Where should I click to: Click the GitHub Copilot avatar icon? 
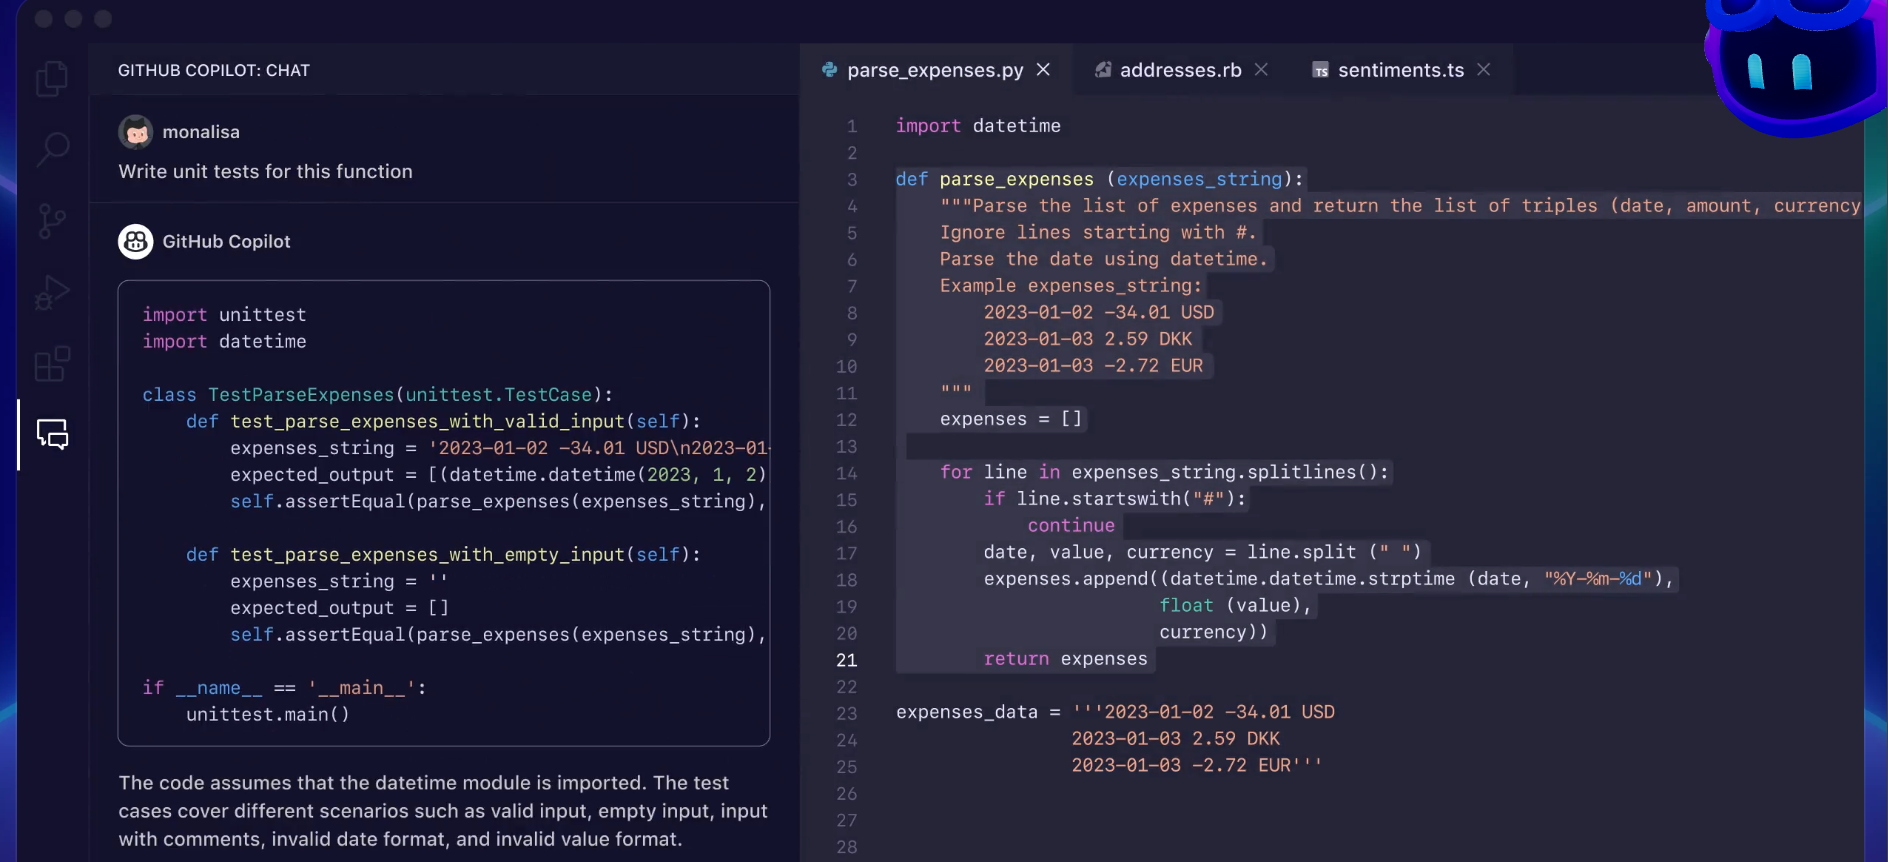point(136,241)
